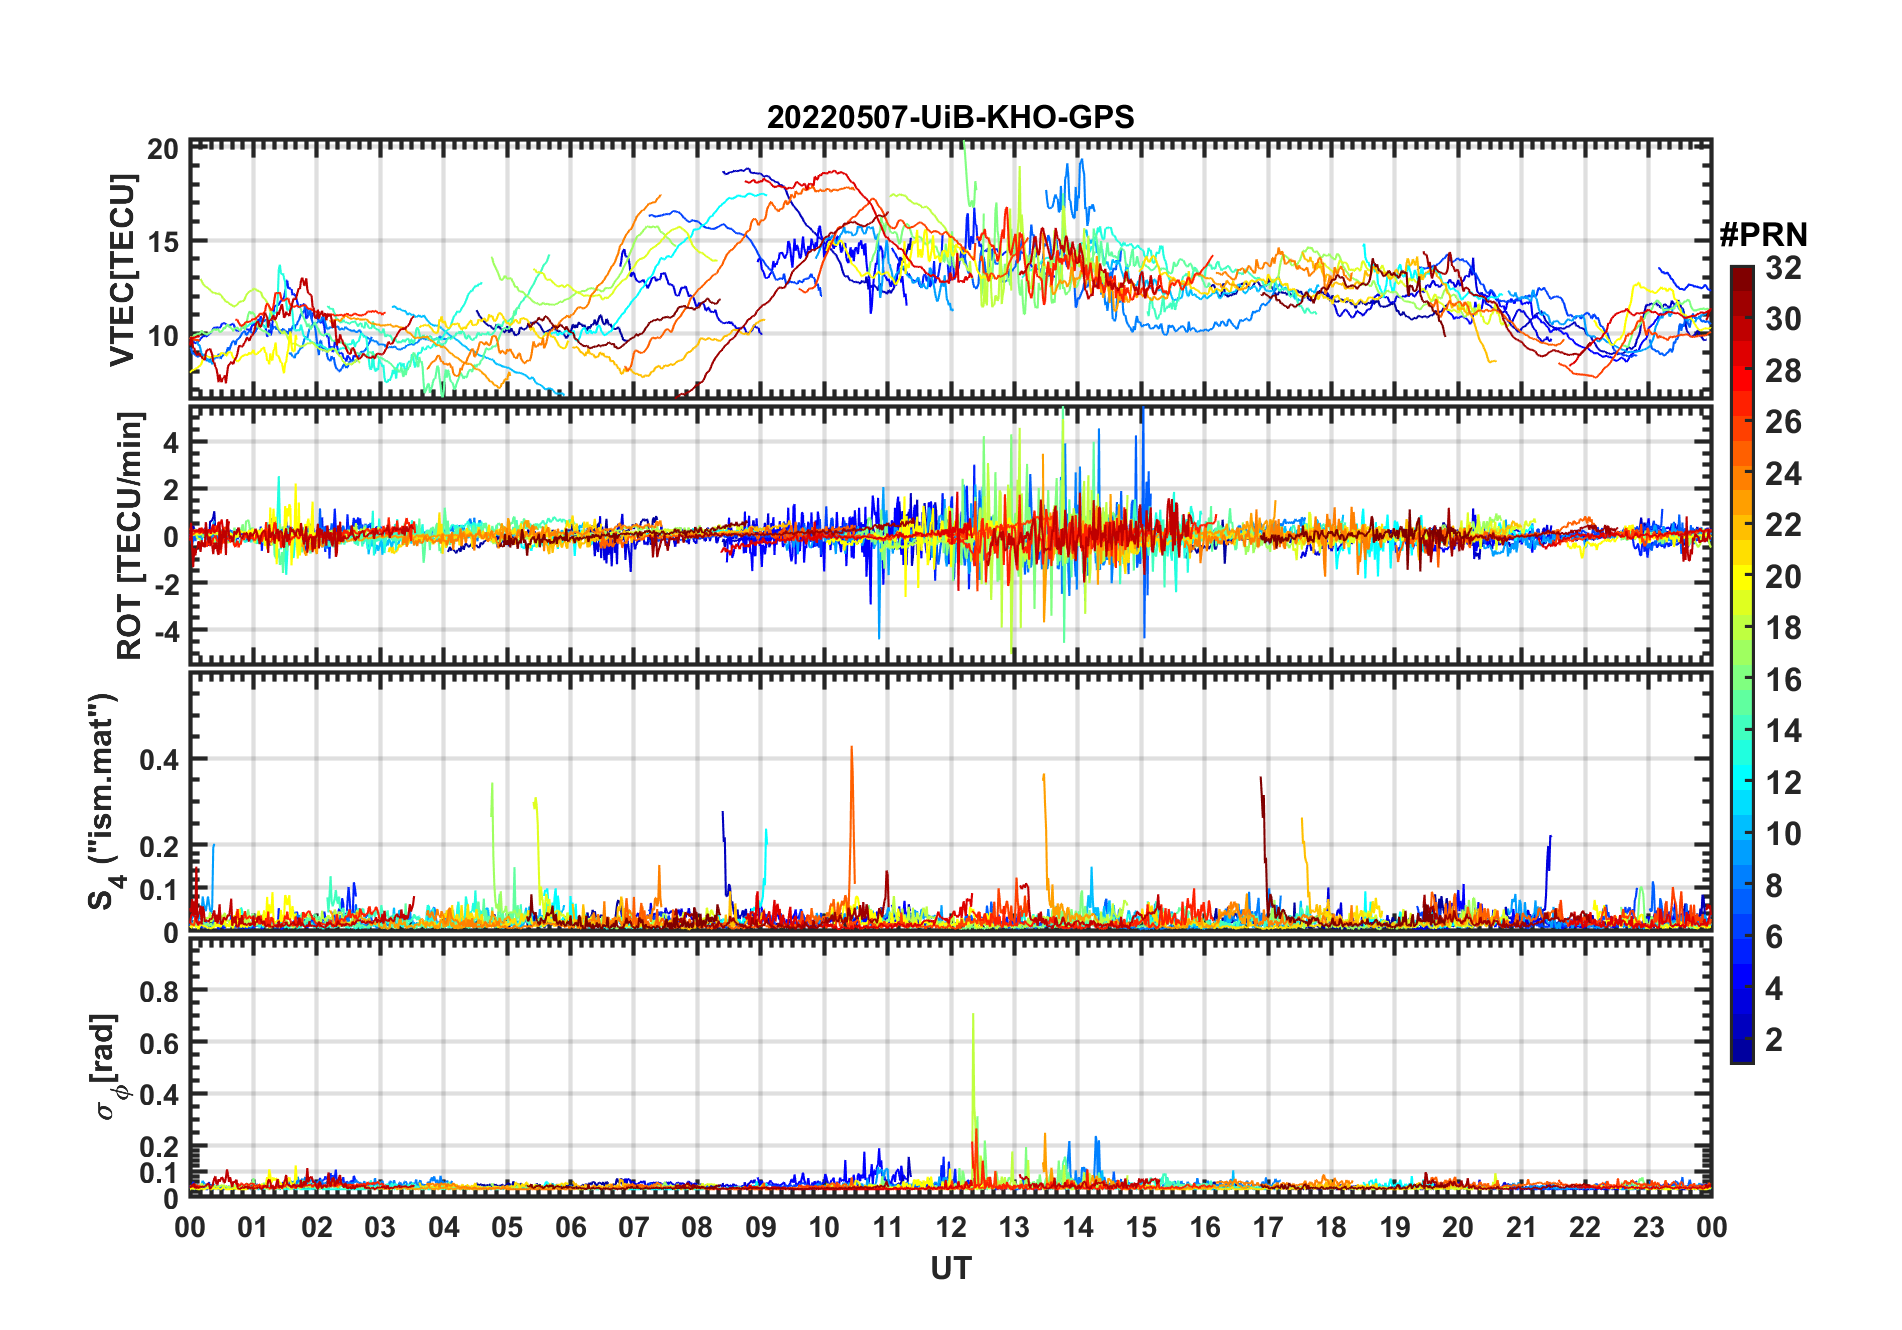Click the 23 hour tick on UT axis

click(1649, 1227)
